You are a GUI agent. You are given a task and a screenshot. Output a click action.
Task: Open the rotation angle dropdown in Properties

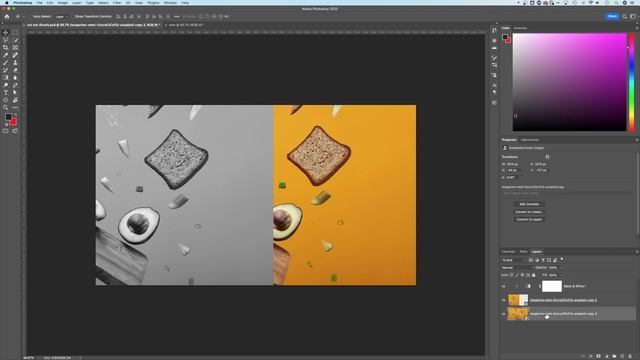pyautogui.click(x=521, y=178)
